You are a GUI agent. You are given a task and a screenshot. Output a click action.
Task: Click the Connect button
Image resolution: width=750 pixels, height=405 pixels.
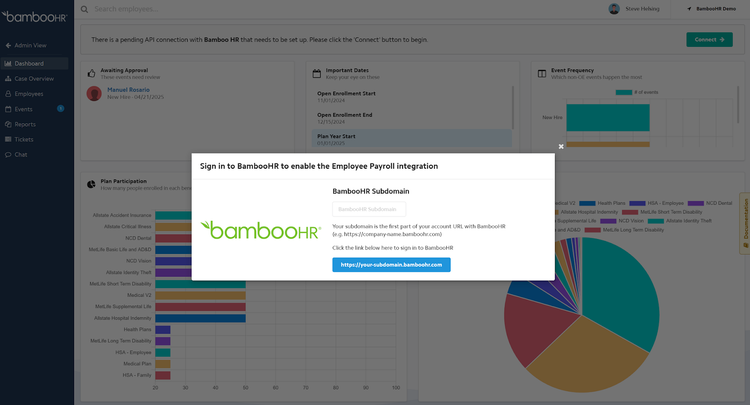point(709,40)
